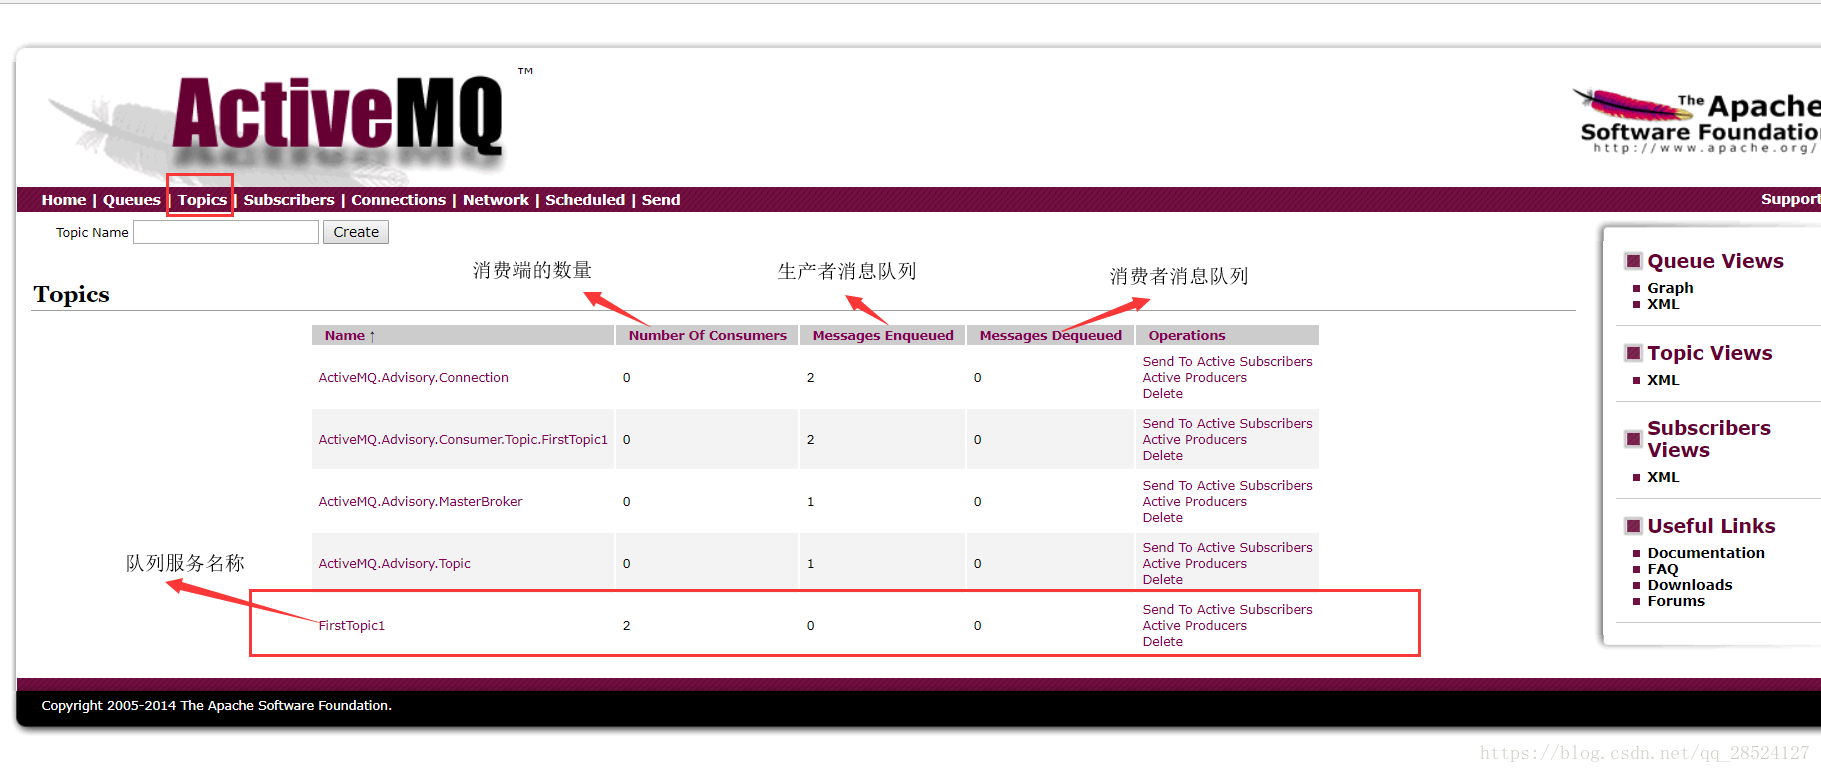This screenshot has height=773, width=1821.
Task: Open the FirstTopic1 topic
Action: click(x=352, y=626)
